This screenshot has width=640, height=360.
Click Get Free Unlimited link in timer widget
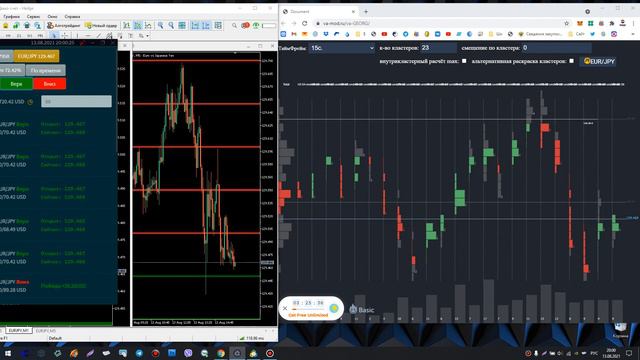pos(308,315)
